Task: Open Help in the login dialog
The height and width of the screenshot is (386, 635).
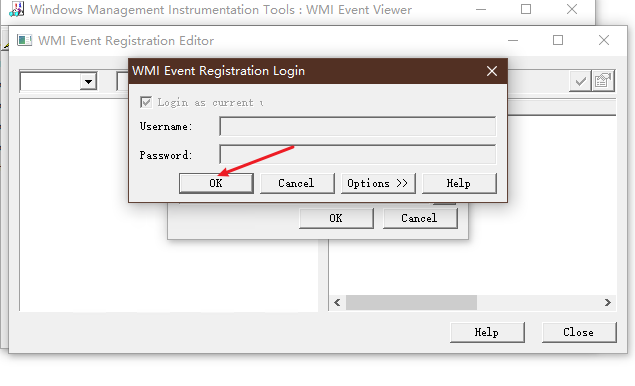Action: pos(459,183)
